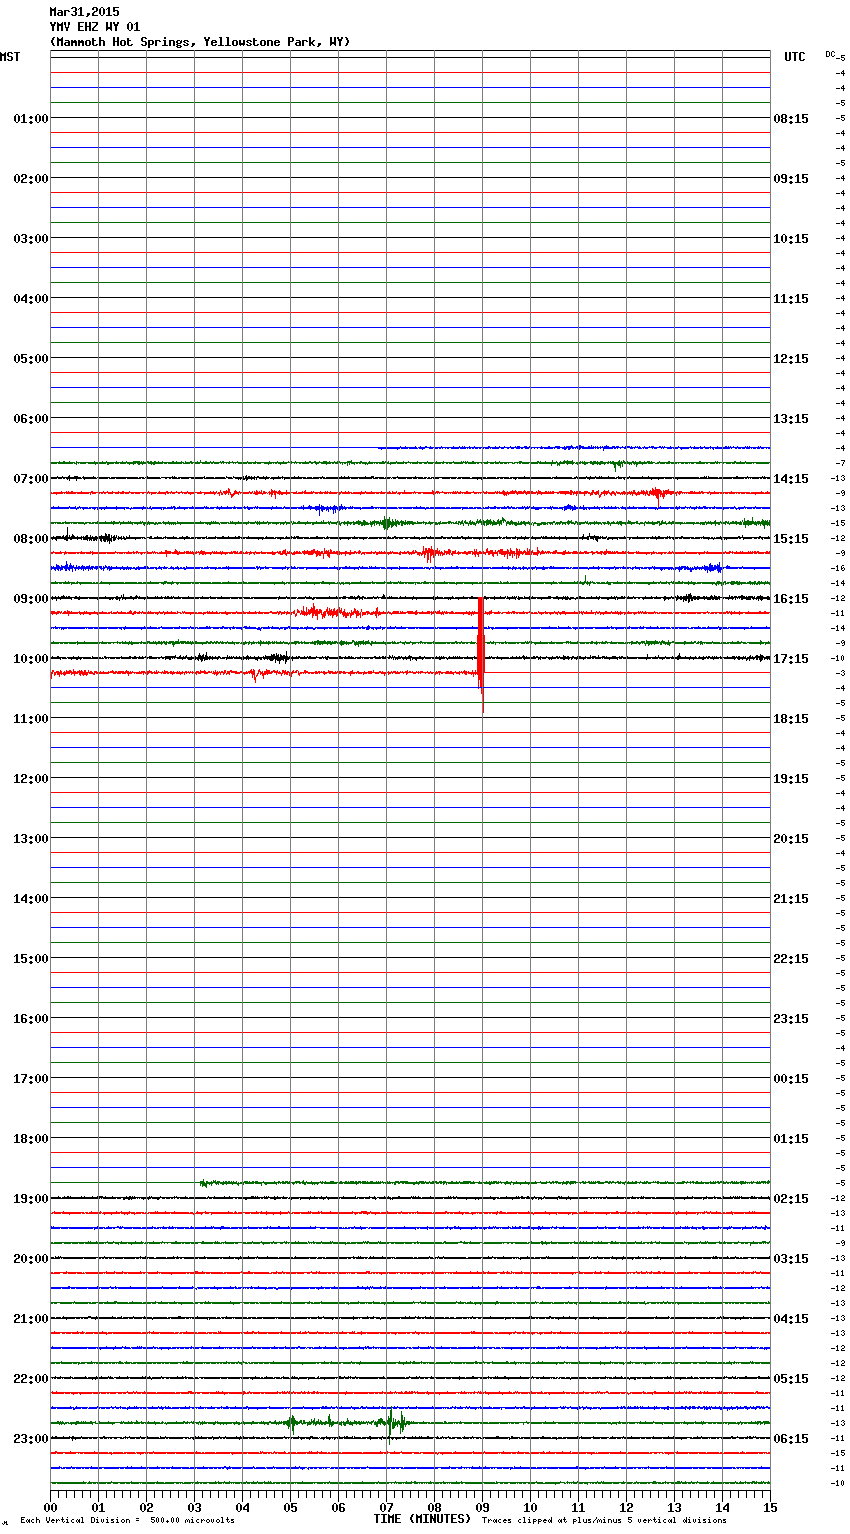Select the 21:00 MST time label
The height and width of the screenshot is (1534, 850).
[x=31, y=1319]
